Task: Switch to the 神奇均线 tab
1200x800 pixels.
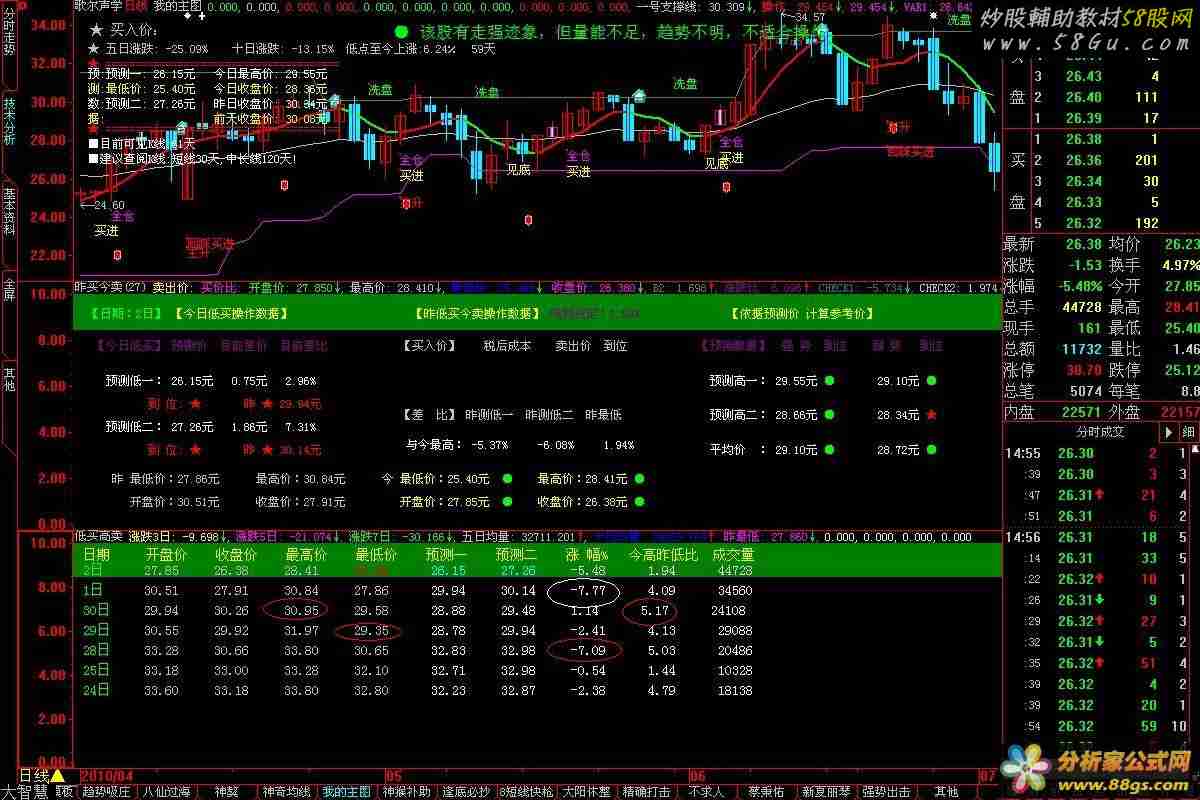Action: pyautogui.click(x=286, y=791)
